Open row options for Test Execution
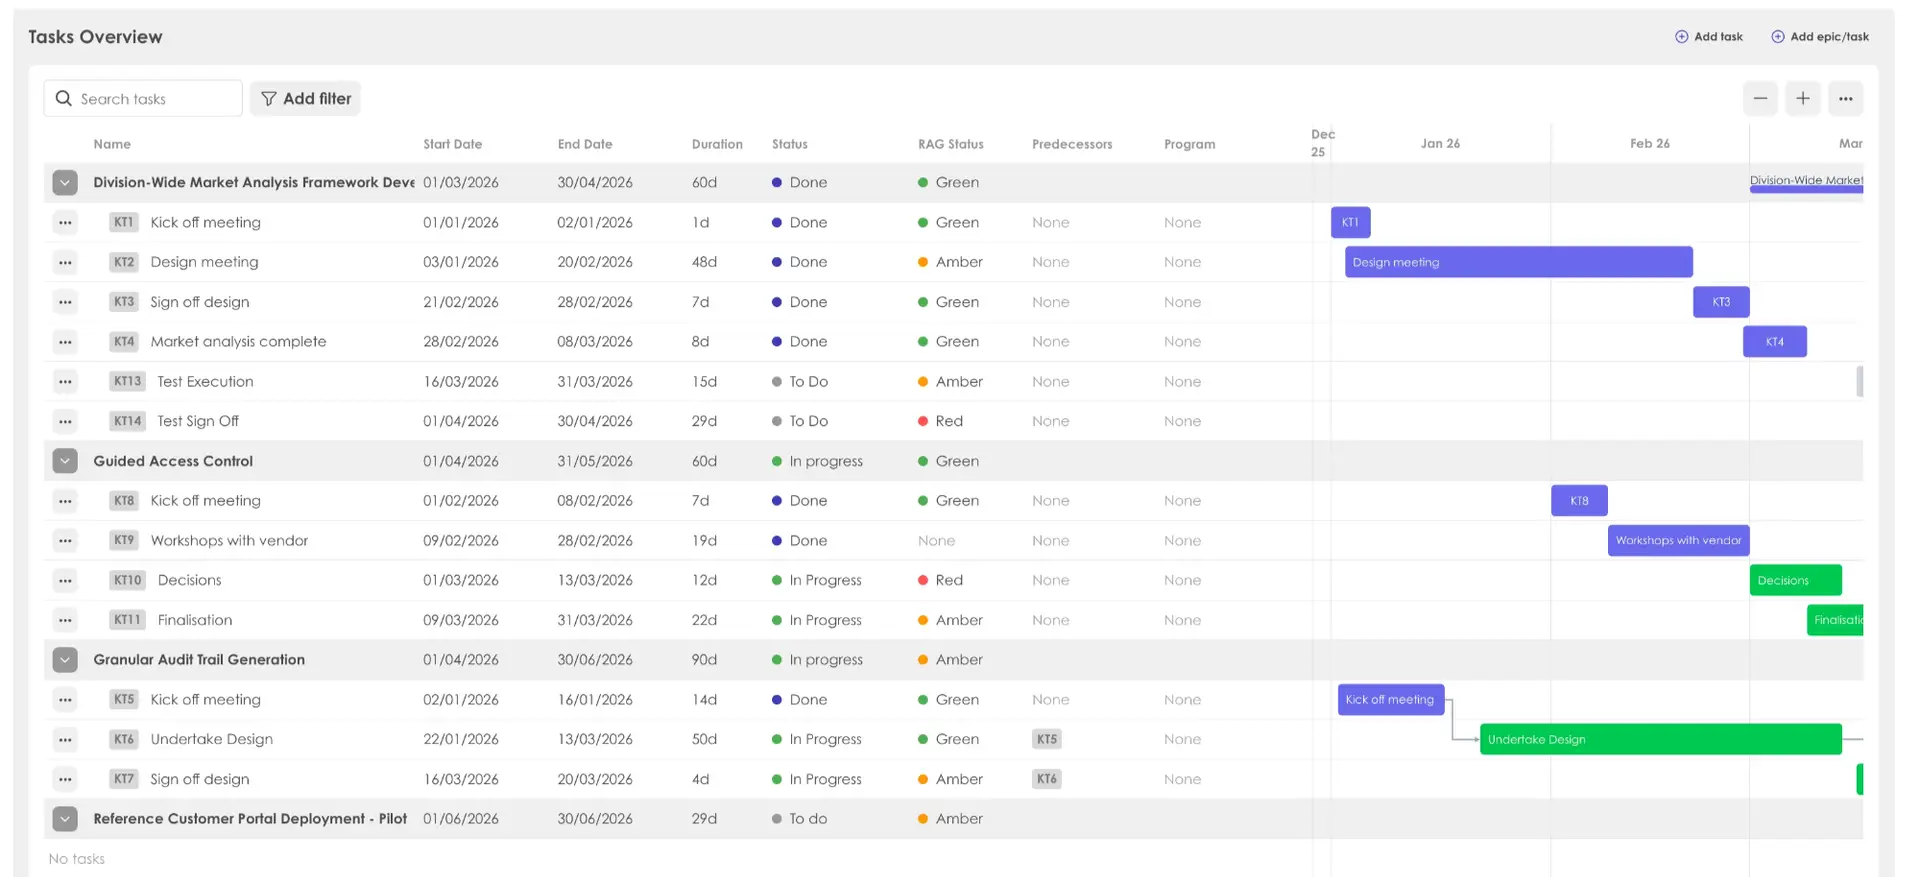This screenshot has width=1920, height=877. [65, 382]
